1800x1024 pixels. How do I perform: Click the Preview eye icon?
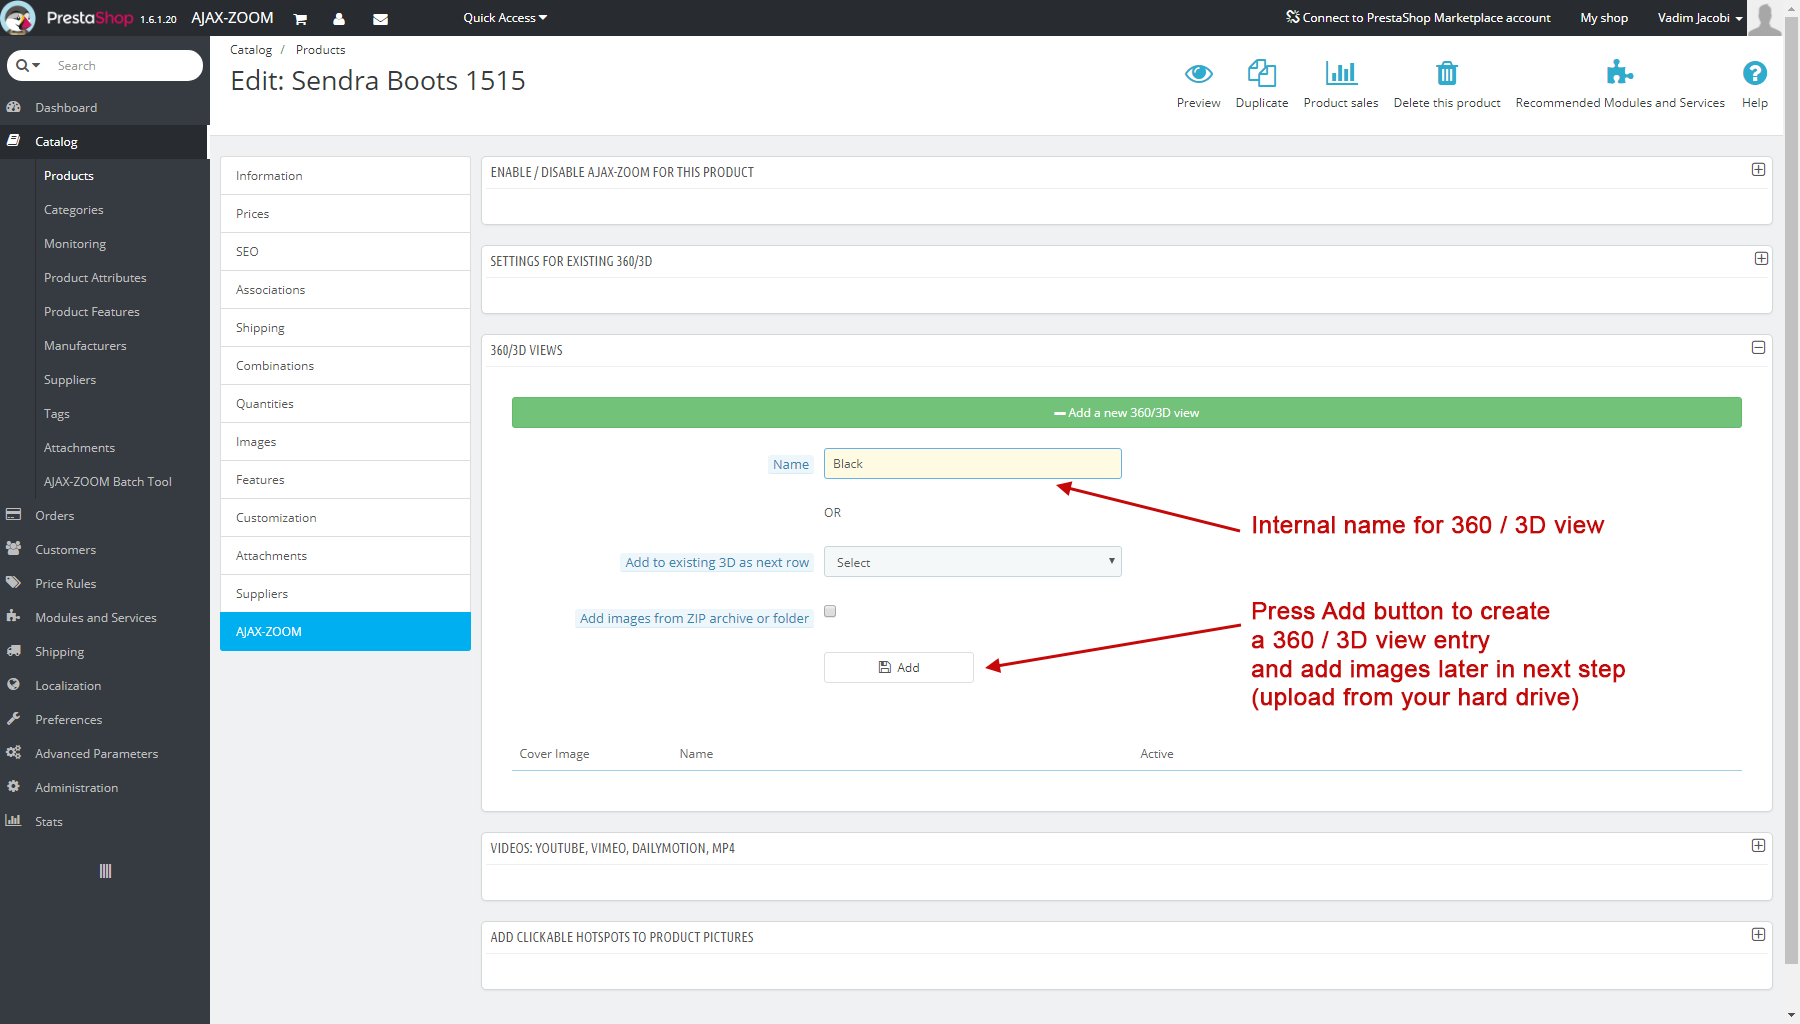[x=1198, y=73]
